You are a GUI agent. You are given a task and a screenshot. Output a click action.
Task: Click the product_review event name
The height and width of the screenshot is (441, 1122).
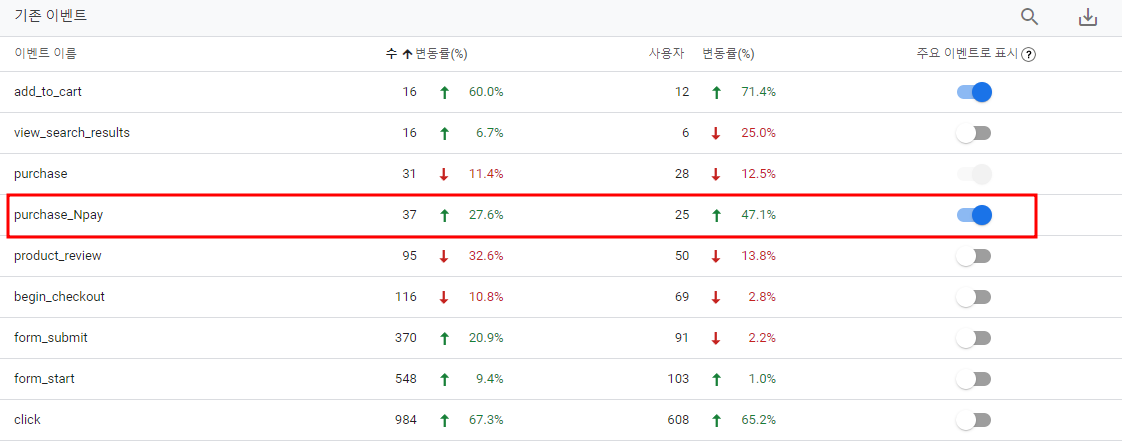(57, 256)
